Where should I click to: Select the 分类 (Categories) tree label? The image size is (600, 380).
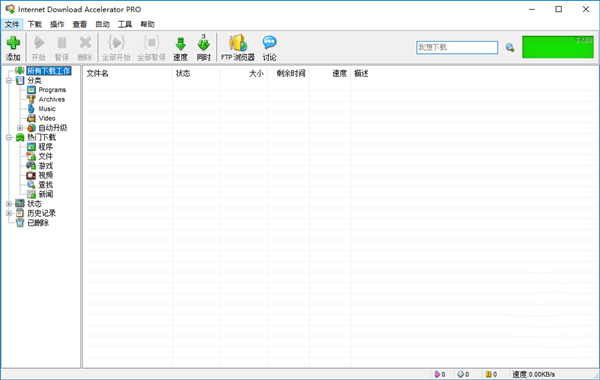(34, 80)
